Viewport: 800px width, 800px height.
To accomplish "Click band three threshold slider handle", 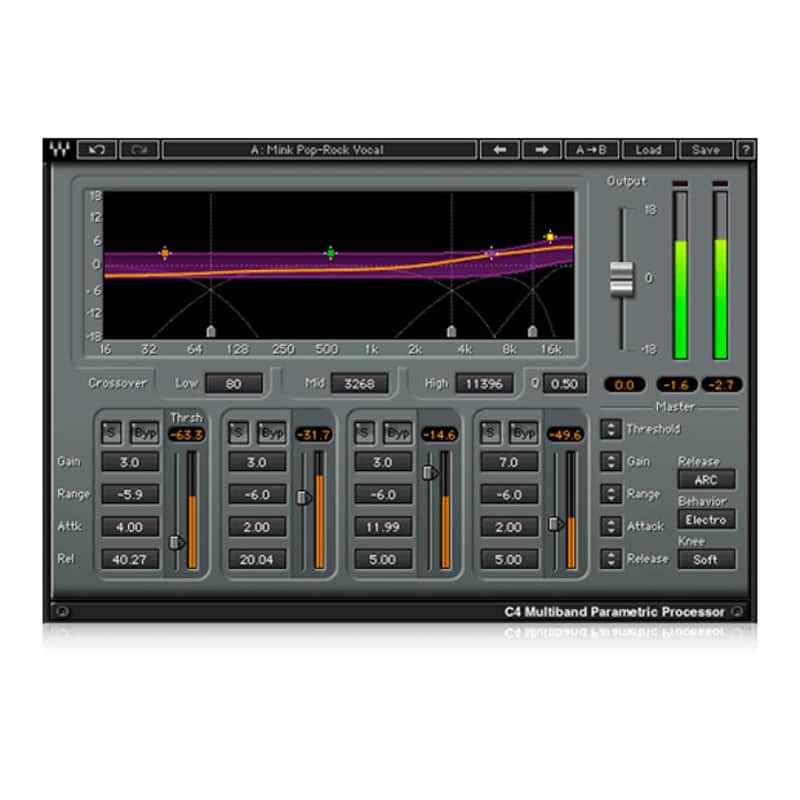I will pos(430,473).
